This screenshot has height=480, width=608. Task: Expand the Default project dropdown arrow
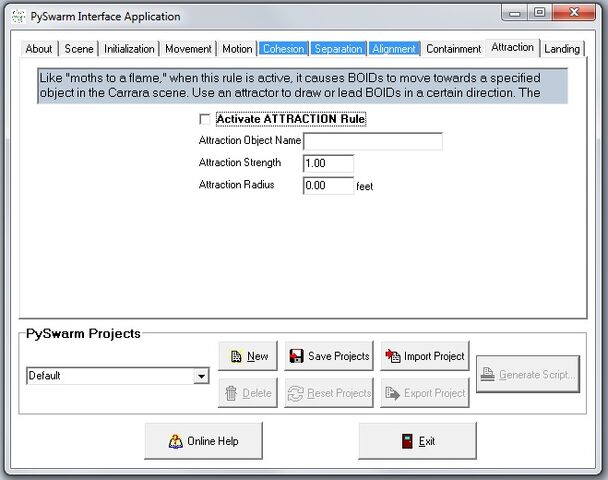coord(201,376)
